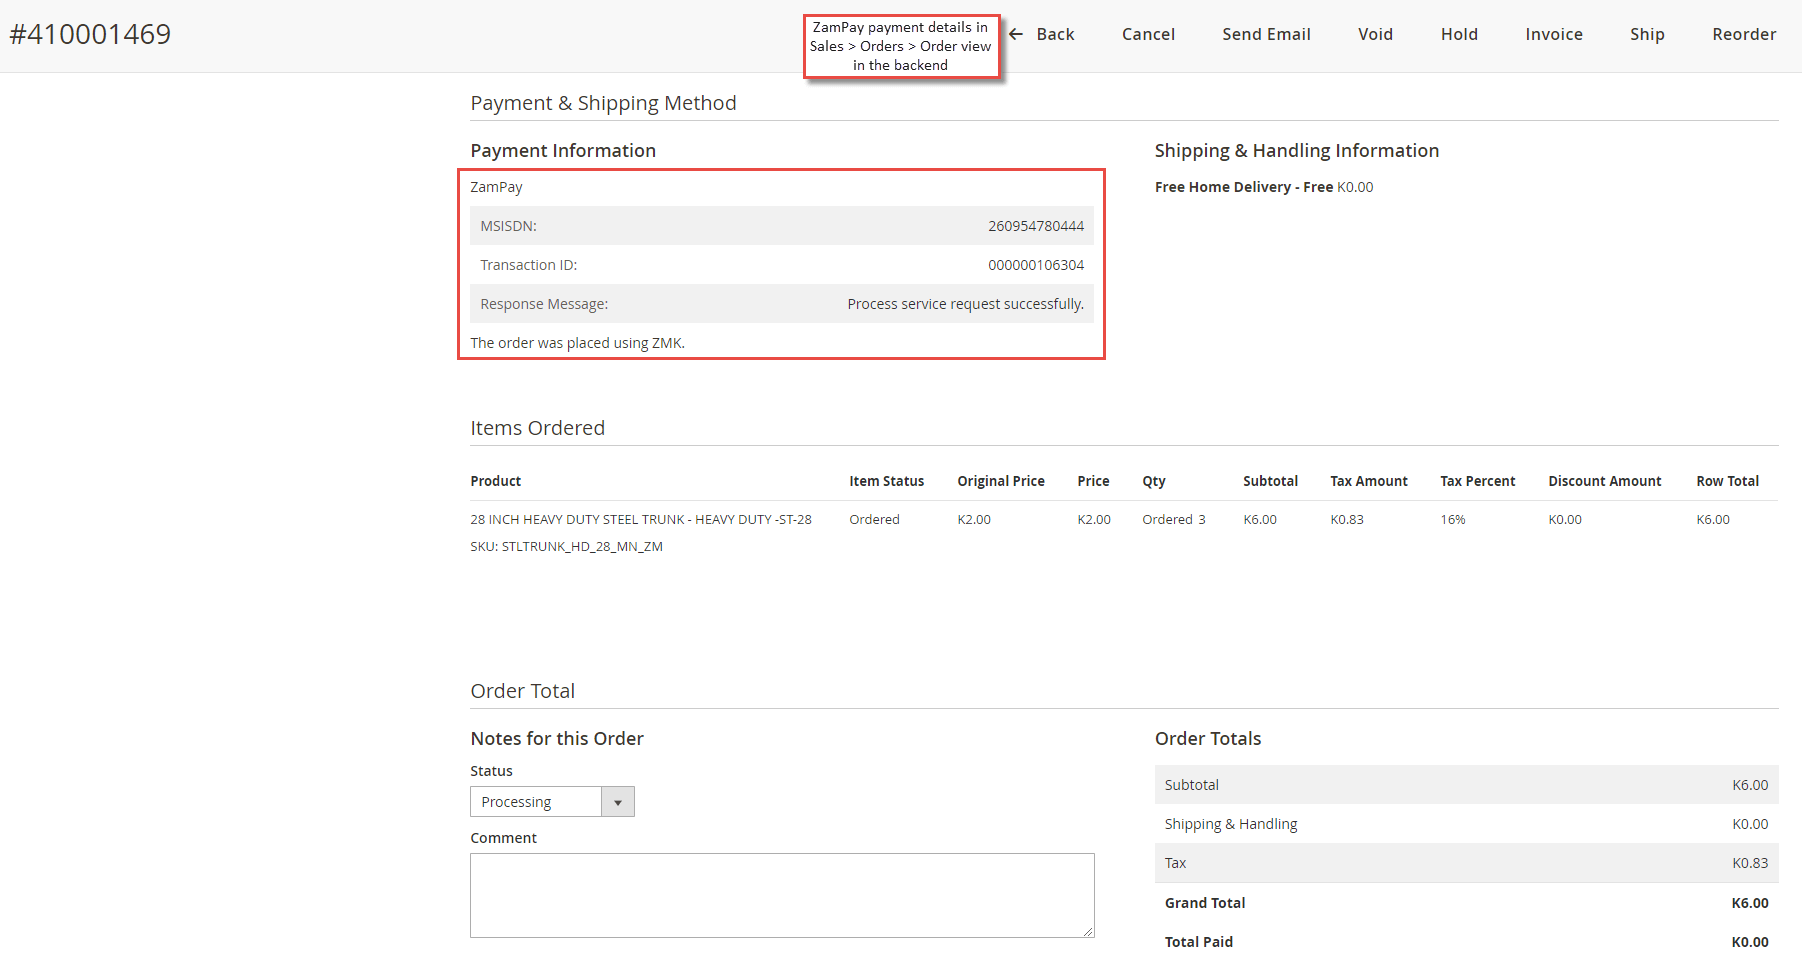Screen dimensions: 1802x954
Task: Click the Grand Total row
Action: 1466,903
